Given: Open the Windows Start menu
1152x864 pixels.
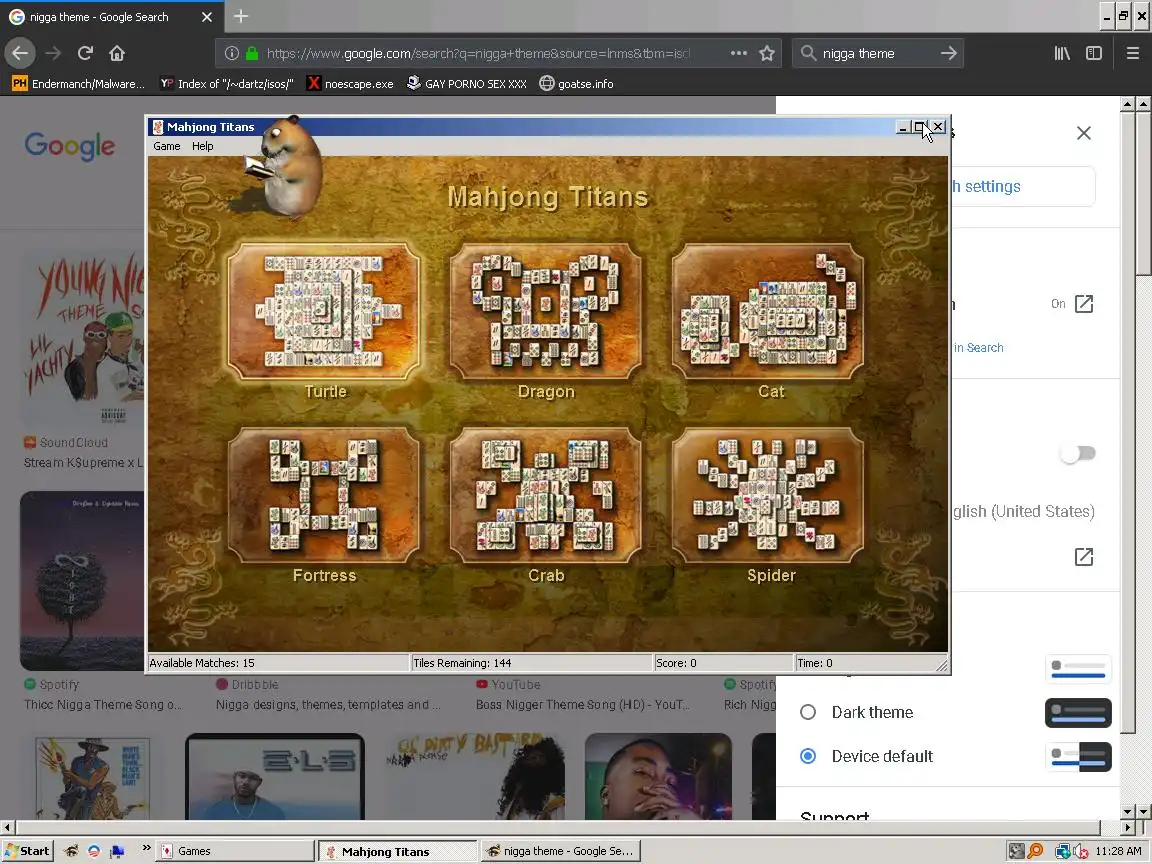Looking at the screenshot, I should pos(27,851).
